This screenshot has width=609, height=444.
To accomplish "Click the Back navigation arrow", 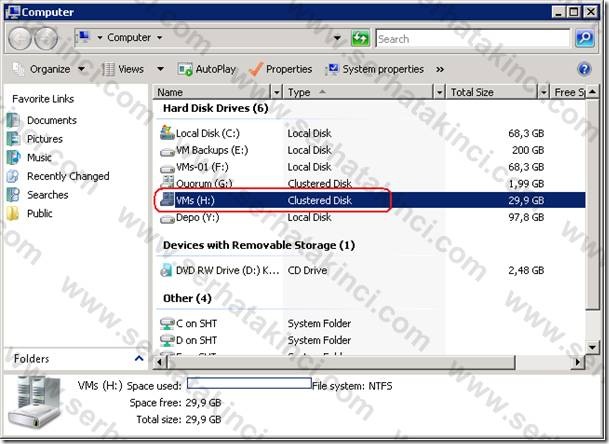I will (x=19, y=38).
